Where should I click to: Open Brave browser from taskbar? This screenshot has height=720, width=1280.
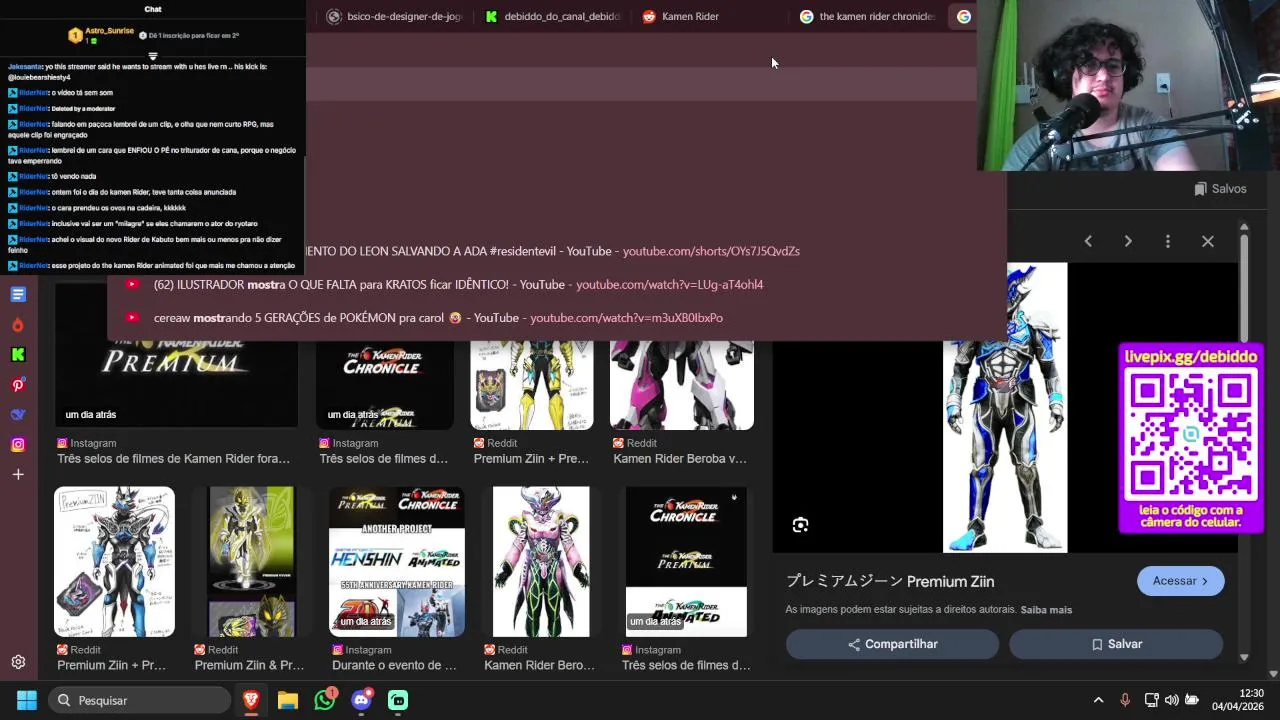[251, 700]
